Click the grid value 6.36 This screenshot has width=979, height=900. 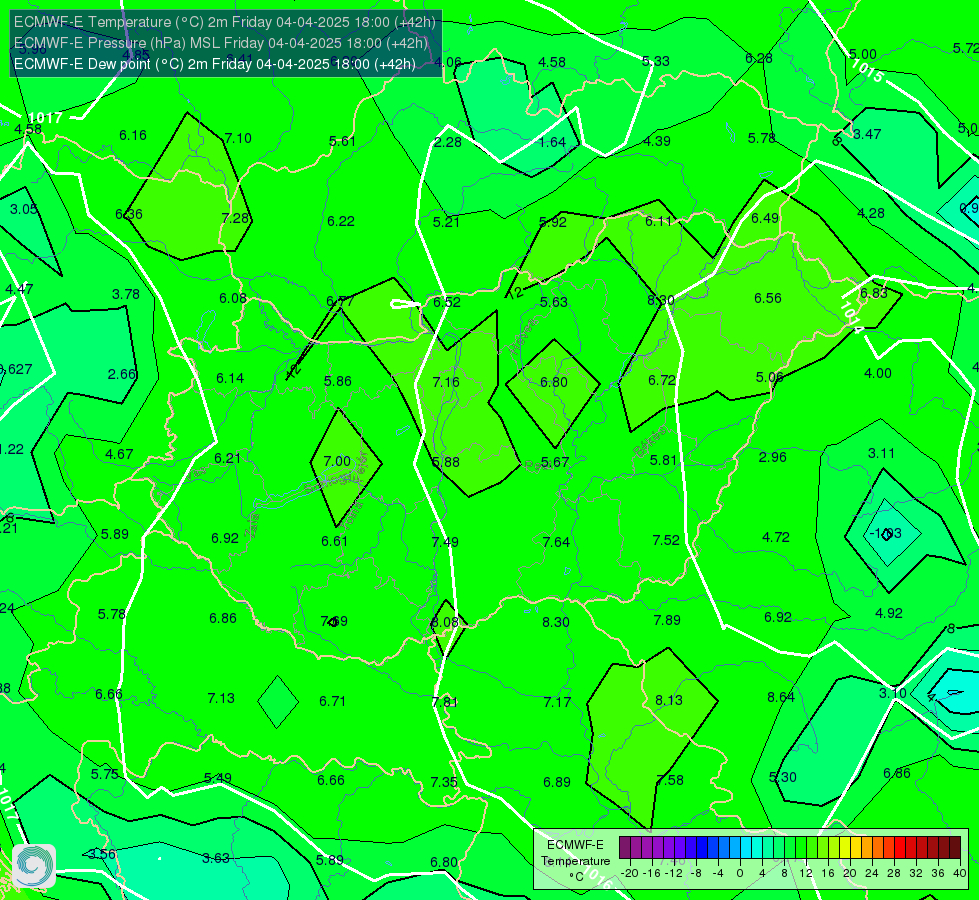(129, 214)
